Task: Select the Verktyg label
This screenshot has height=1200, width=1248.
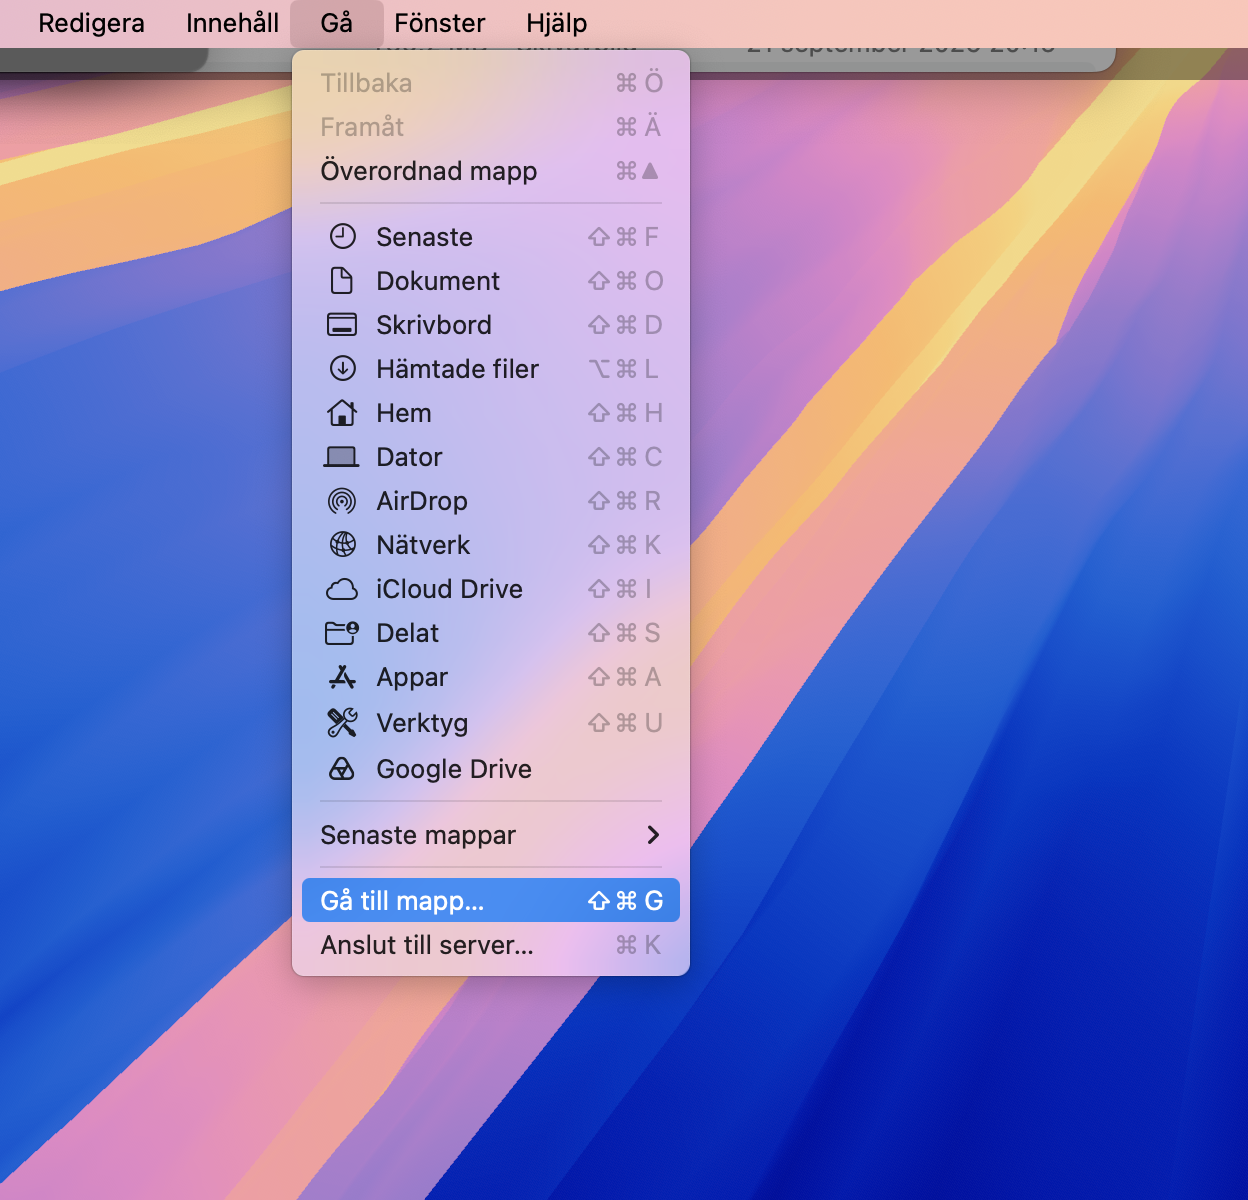Action: tap(422, 723)
